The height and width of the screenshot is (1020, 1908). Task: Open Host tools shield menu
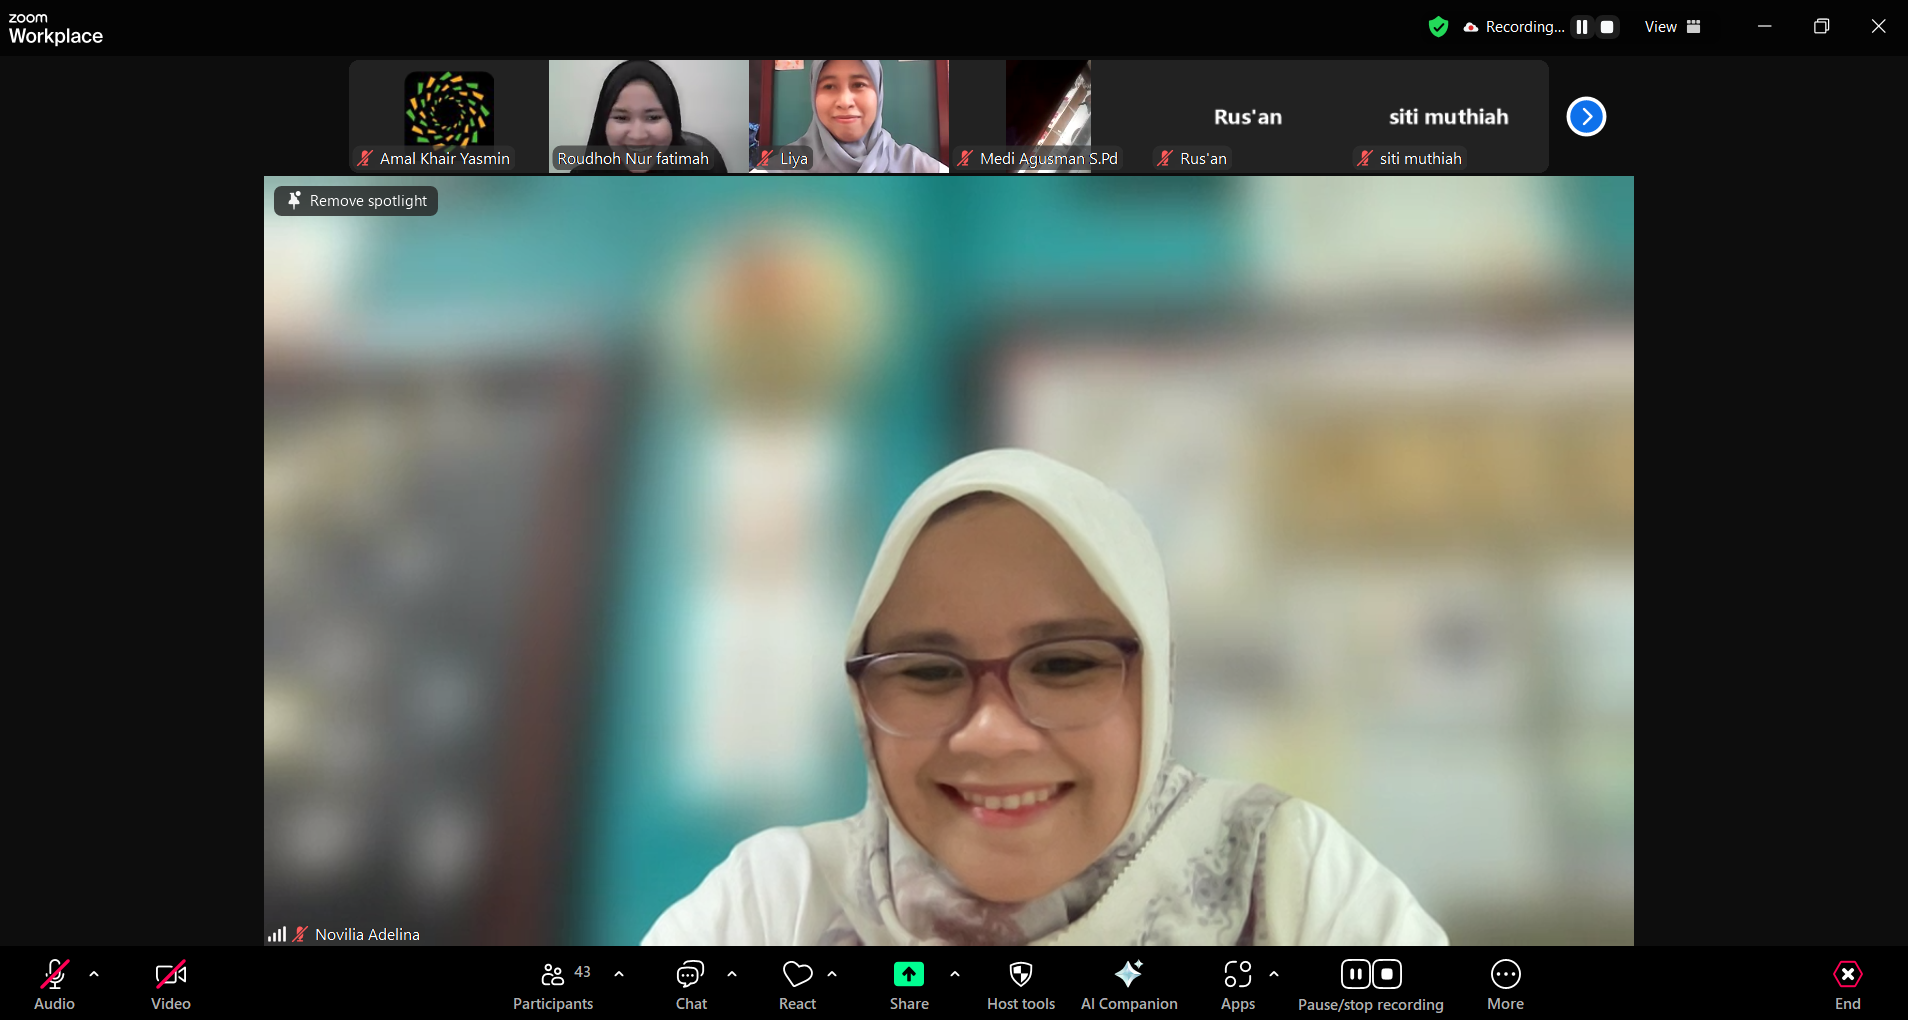pyautogui.click(x=1021, y=985)
